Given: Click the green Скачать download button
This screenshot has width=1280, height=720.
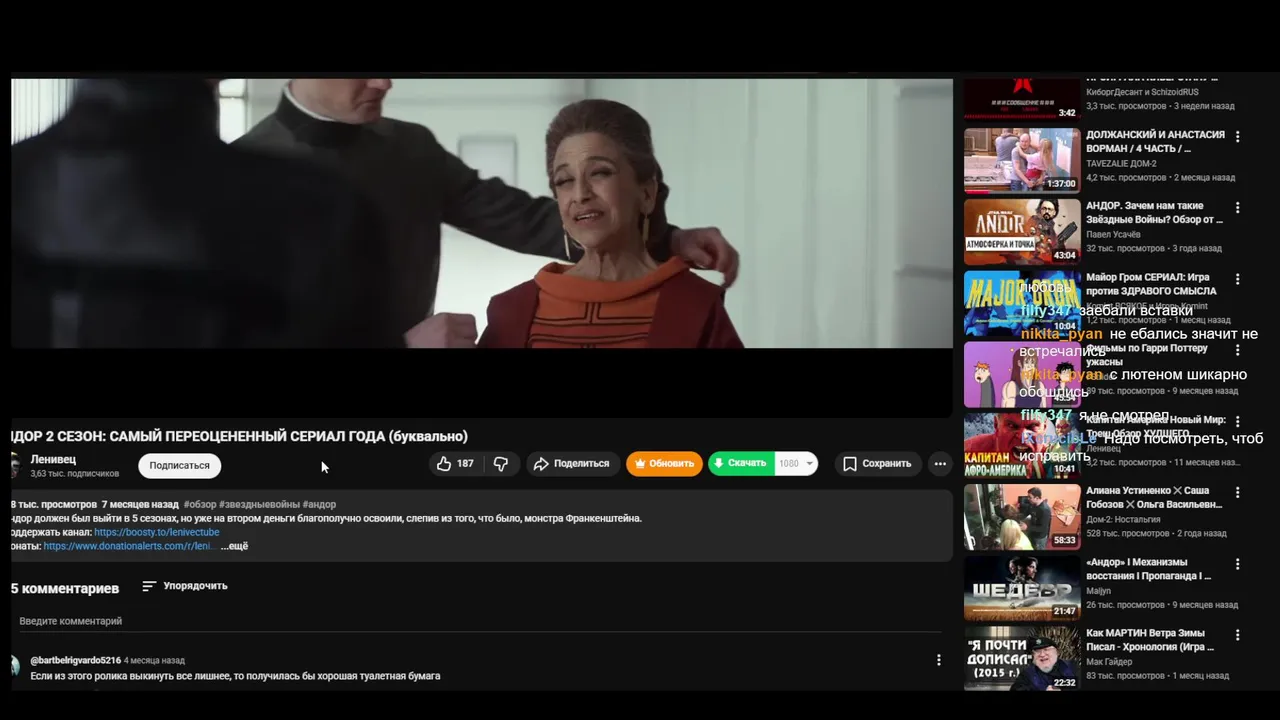Looking at the screenshot, I should (741, 464).
